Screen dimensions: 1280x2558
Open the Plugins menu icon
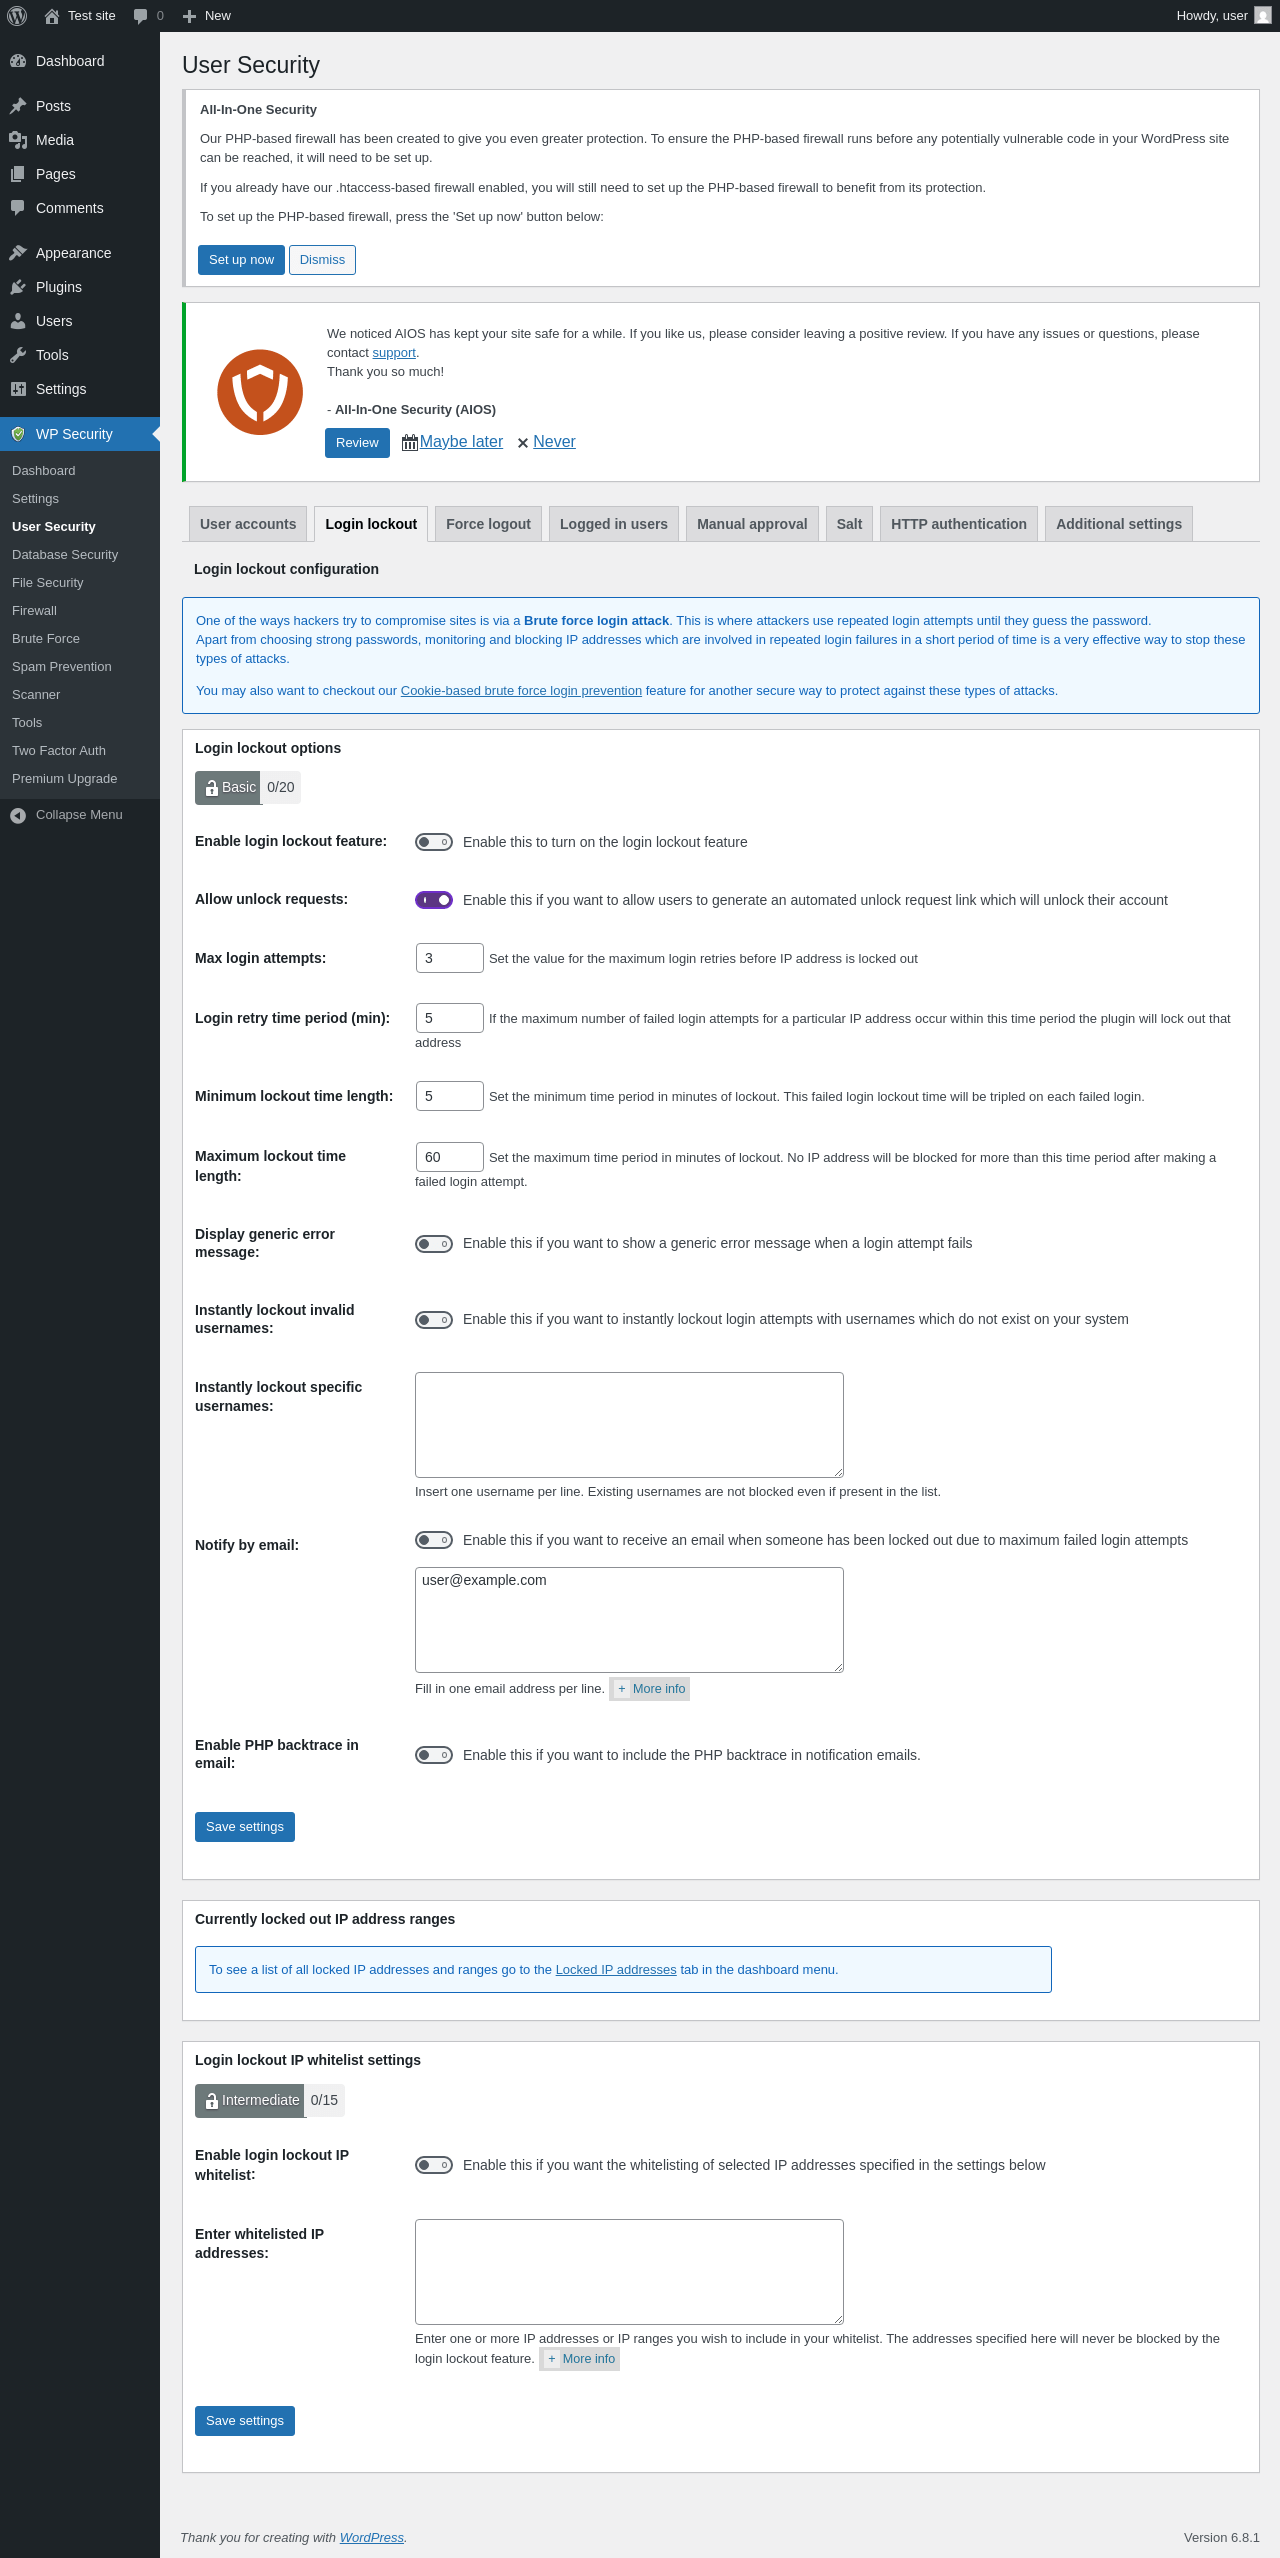(18, 287)
